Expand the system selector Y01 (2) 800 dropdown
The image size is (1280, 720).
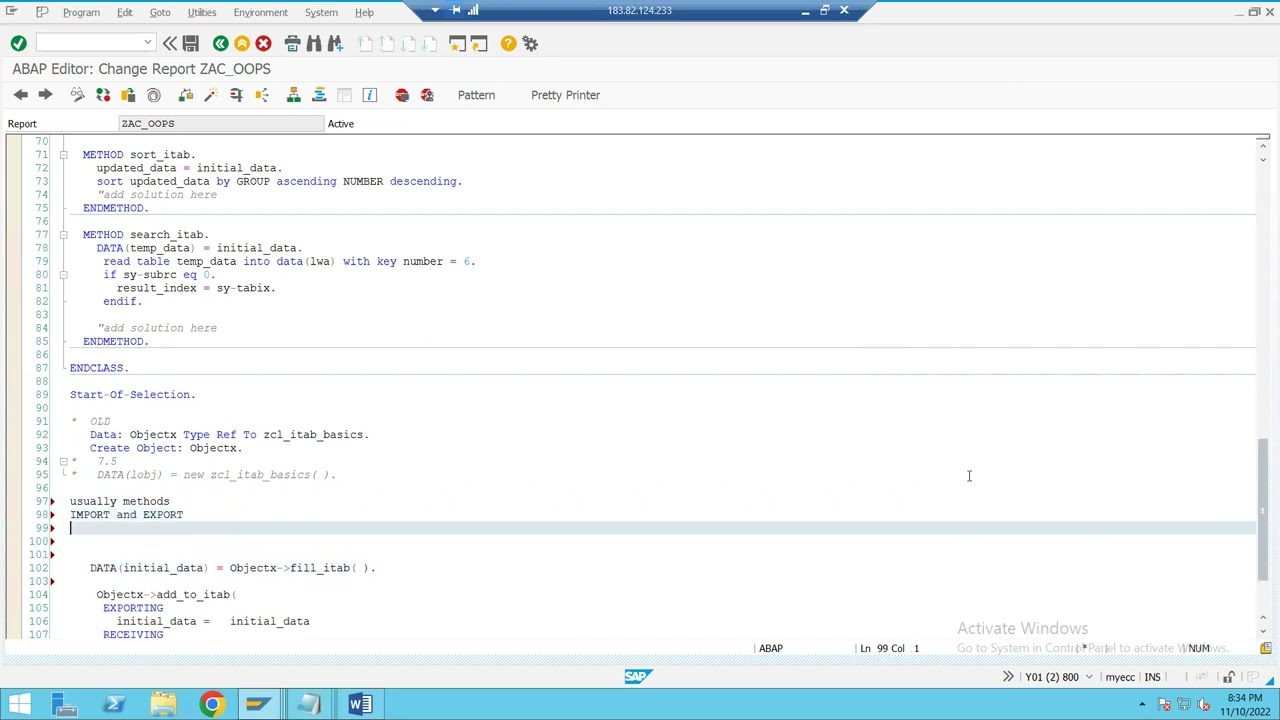[x=1089, y=678]
